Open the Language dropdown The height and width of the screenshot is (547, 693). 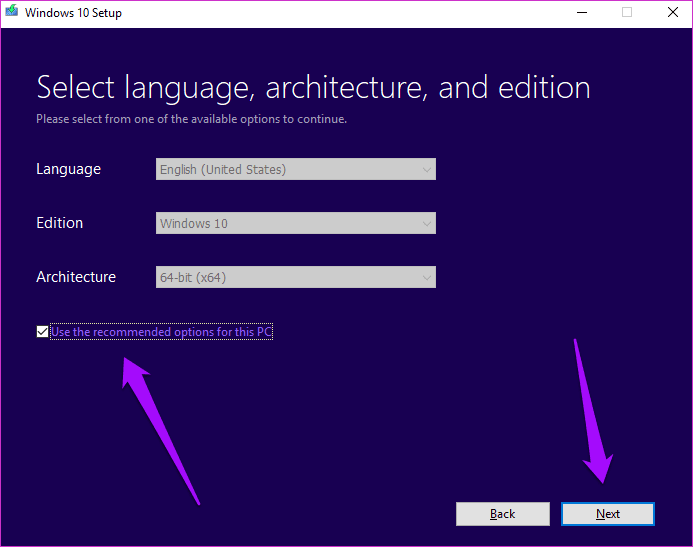(x=296, y=169)
